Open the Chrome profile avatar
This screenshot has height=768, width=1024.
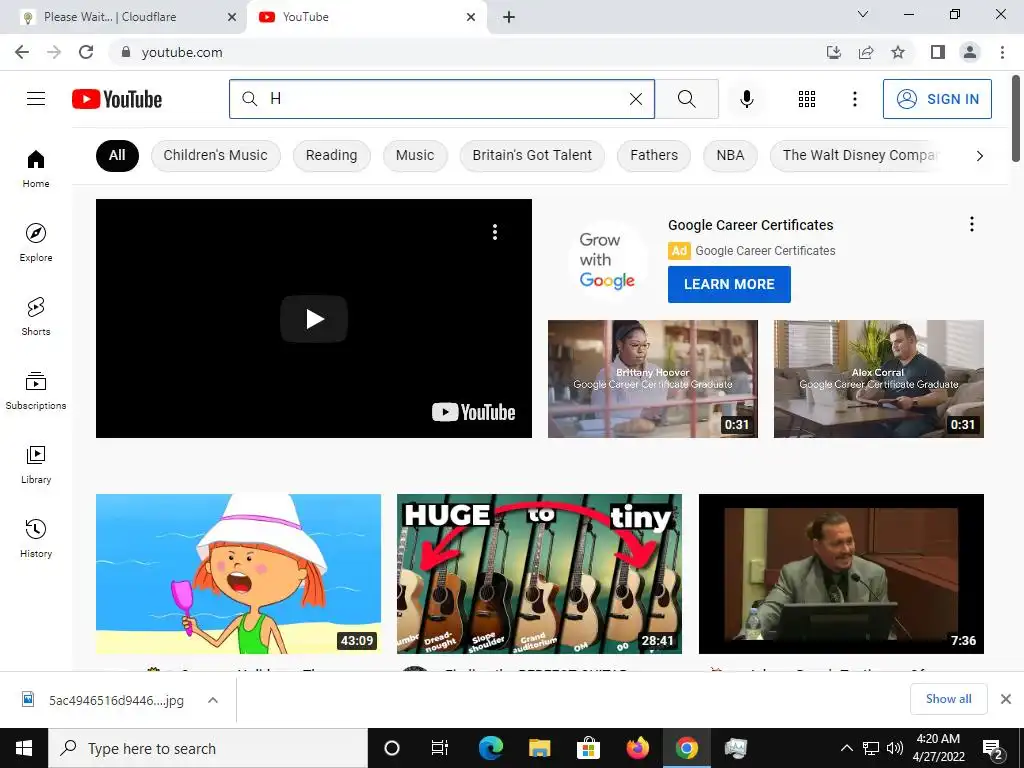point(970,52)
